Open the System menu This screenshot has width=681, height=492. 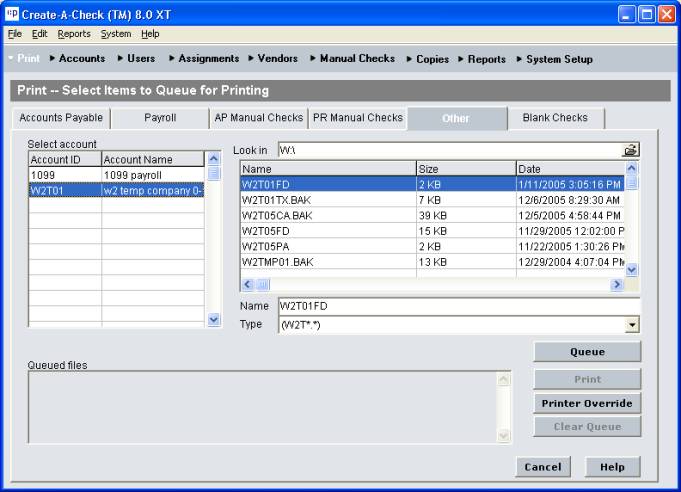pyautogui.click(x=116, y=34)
